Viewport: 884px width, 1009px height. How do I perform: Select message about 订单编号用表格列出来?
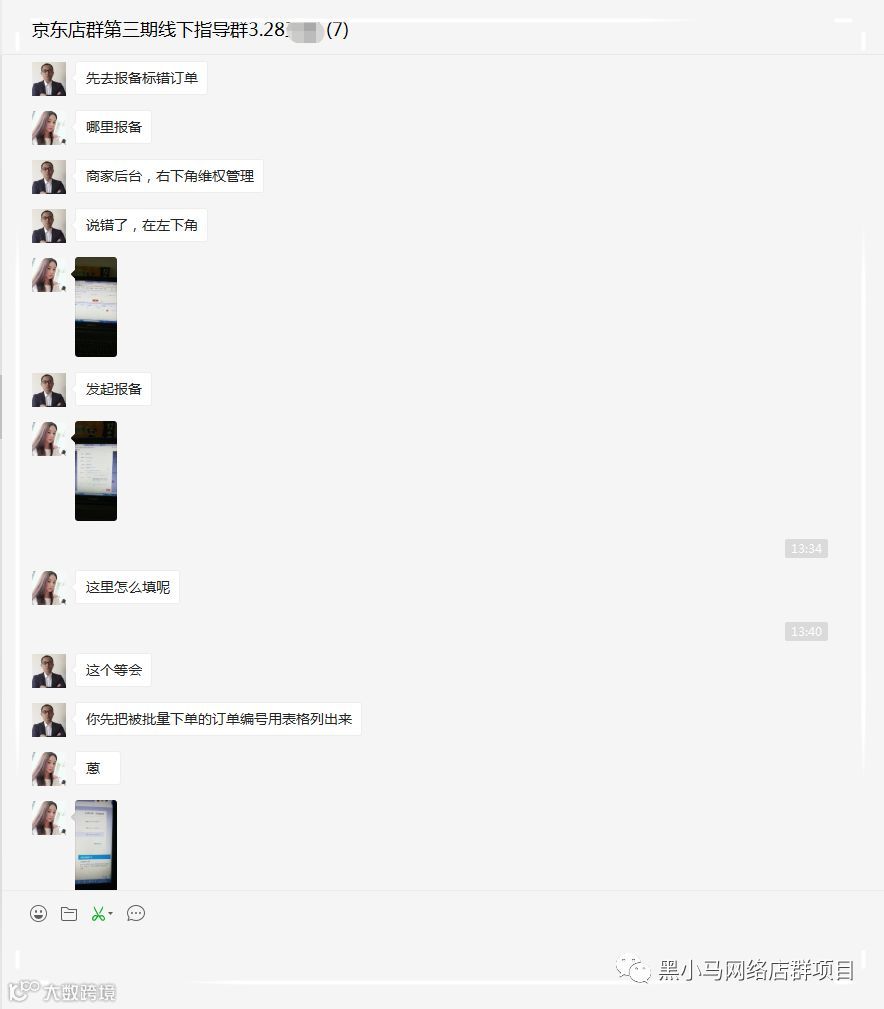218,719
